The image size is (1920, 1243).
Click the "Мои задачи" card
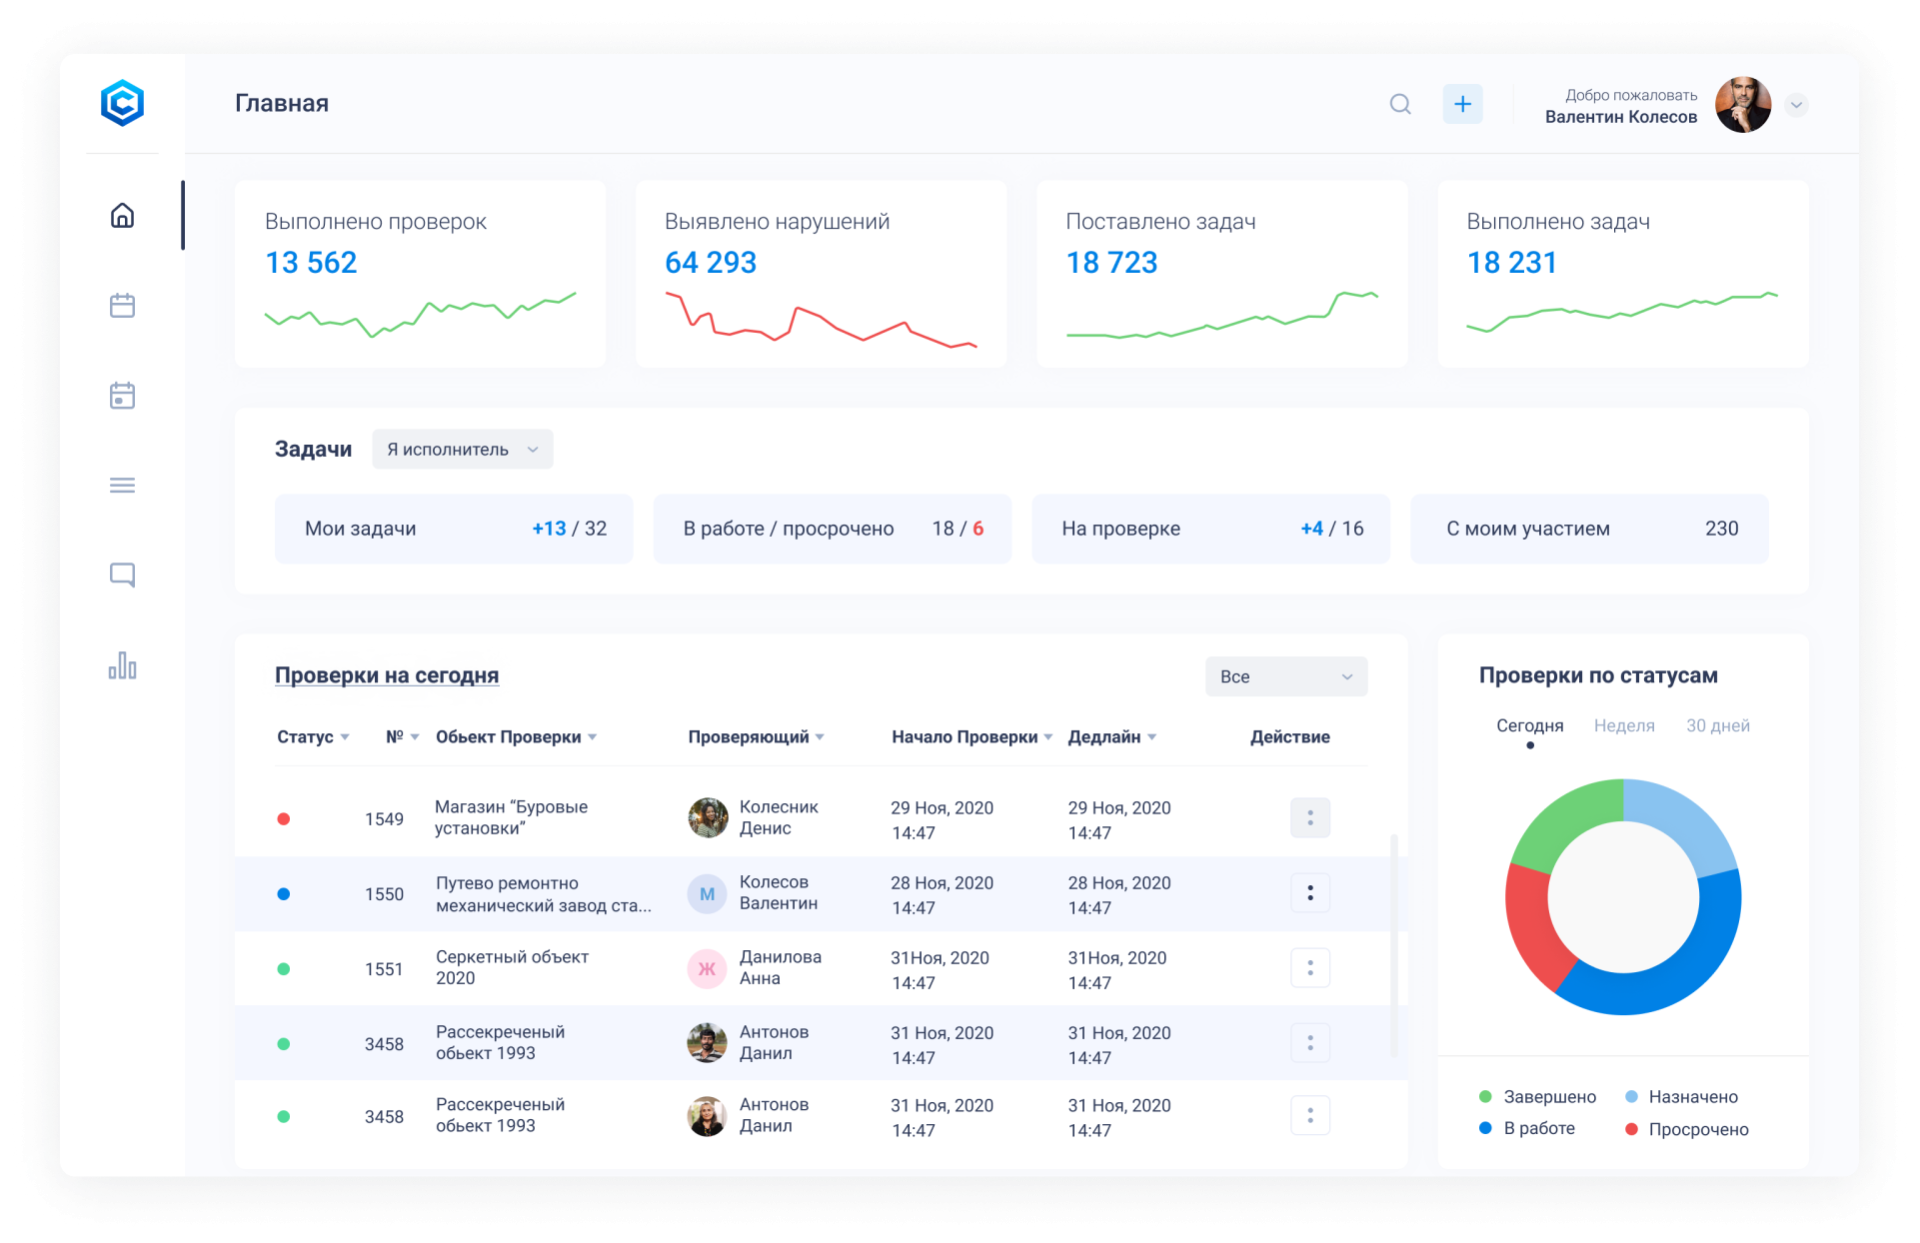454,529
